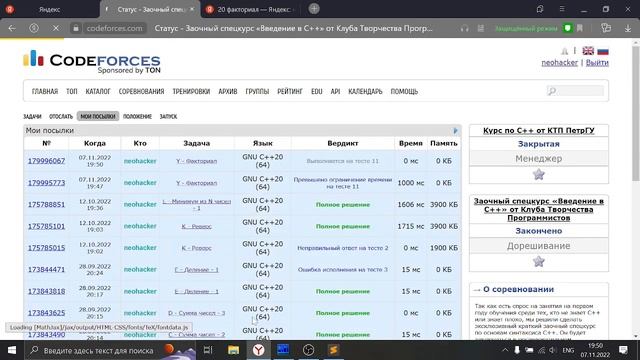Switch site language to English flag
The image size is (640, 360).
(588, 51)
